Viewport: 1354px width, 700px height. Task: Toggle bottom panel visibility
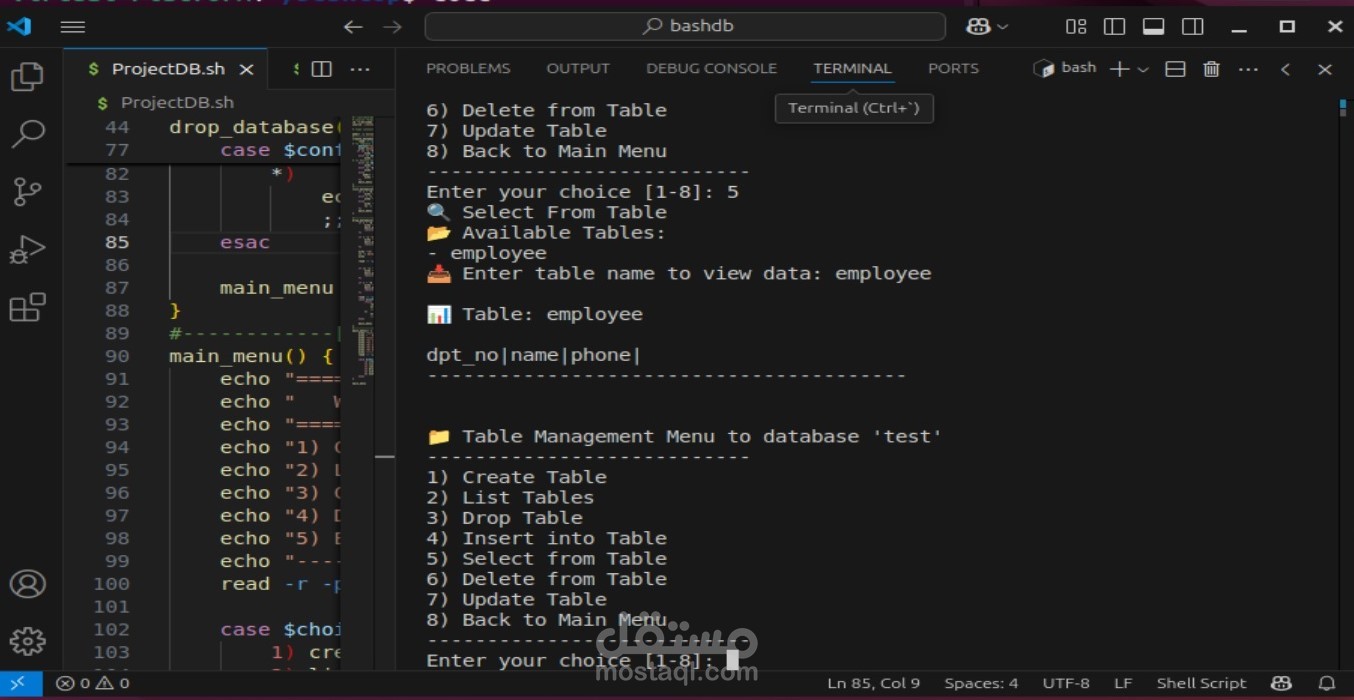point(1153,27)
